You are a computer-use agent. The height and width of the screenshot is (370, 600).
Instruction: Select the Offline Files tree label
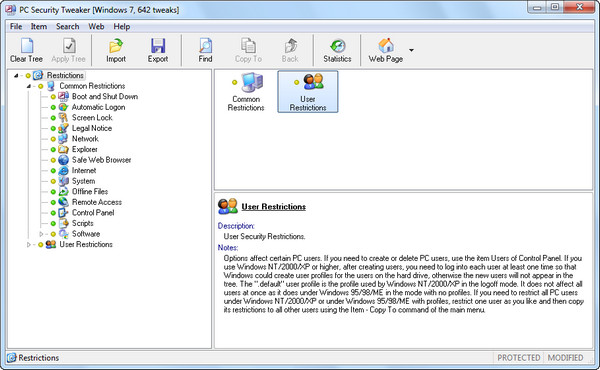tap(90, 192)
